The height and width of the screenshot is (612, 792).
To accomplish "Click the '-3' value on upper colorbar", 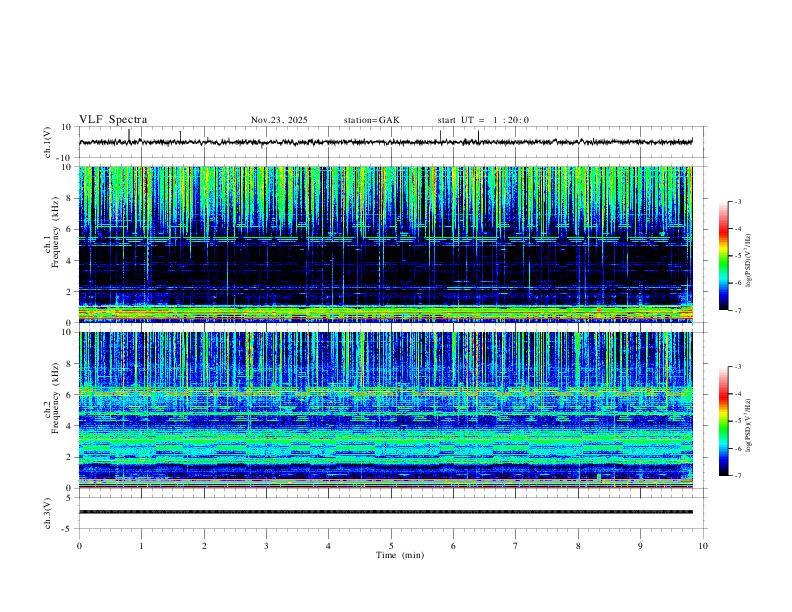I will [738, 201].
